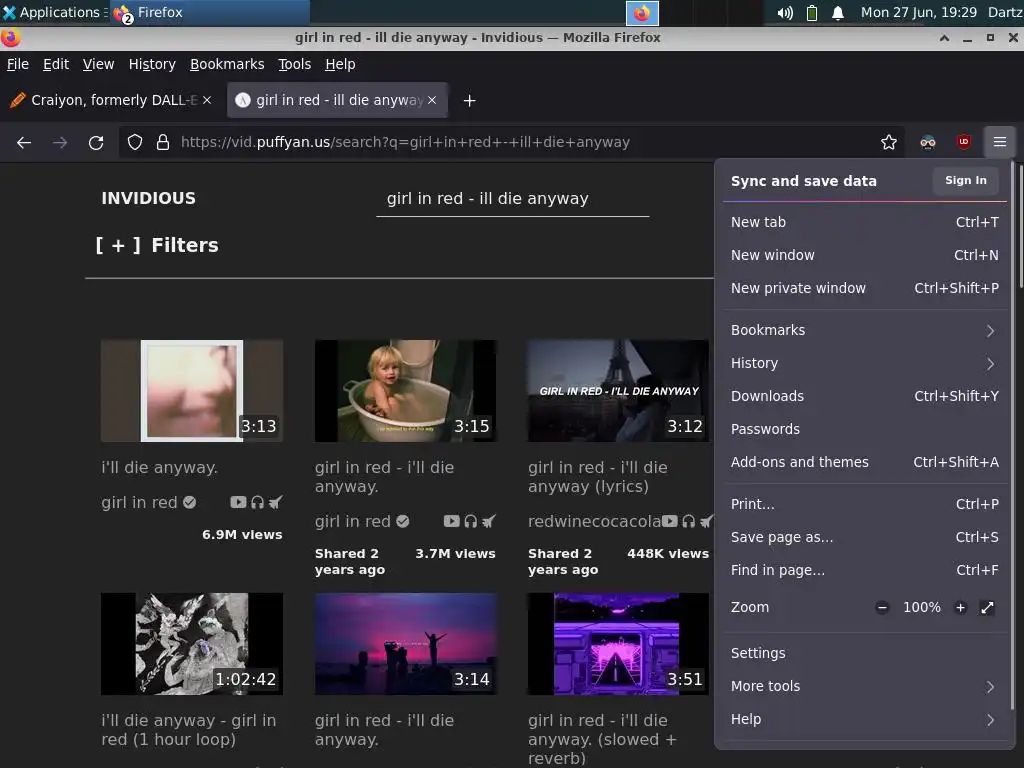Open the Bookmarks menu in menu bar
The image size is (1024, 768).
click(x=227, y=64)
